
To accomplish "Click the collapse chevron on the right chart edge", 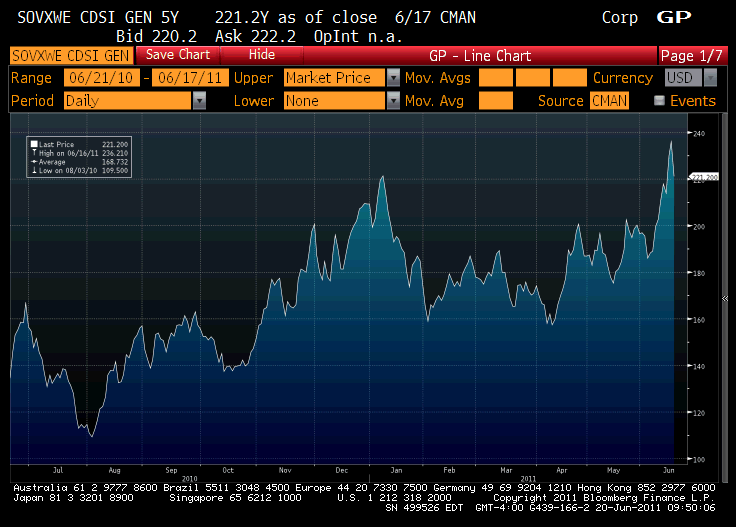I will [x=725, y=298].
